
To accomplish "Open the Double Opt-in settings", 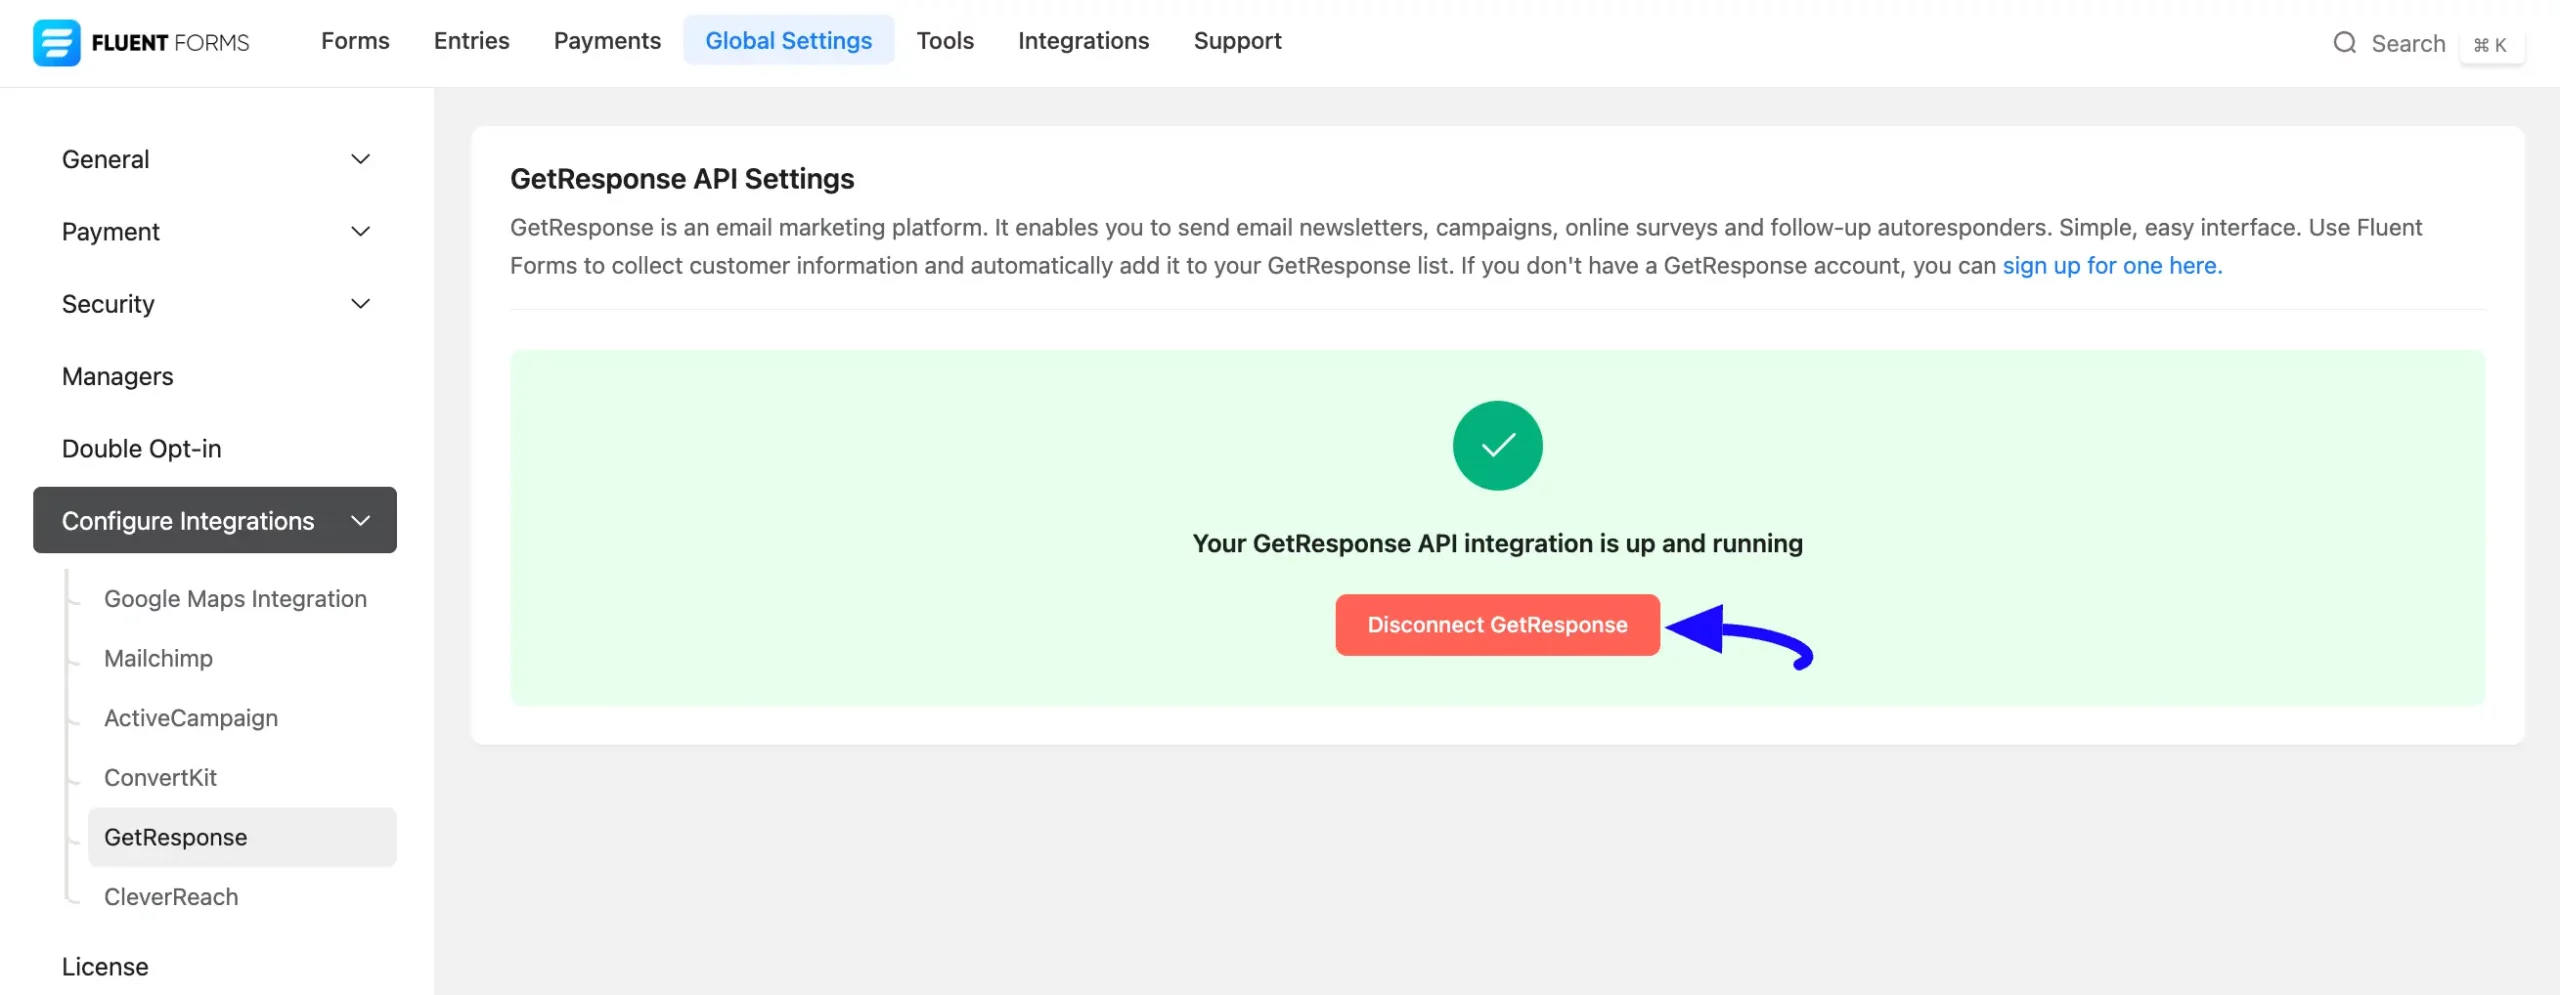I will pos(141,448).
